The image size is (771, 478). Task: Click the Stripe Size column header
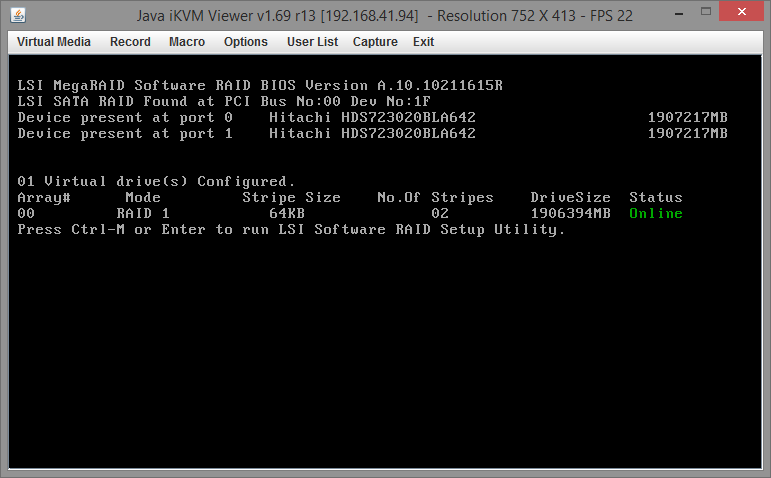coord(291,198)
